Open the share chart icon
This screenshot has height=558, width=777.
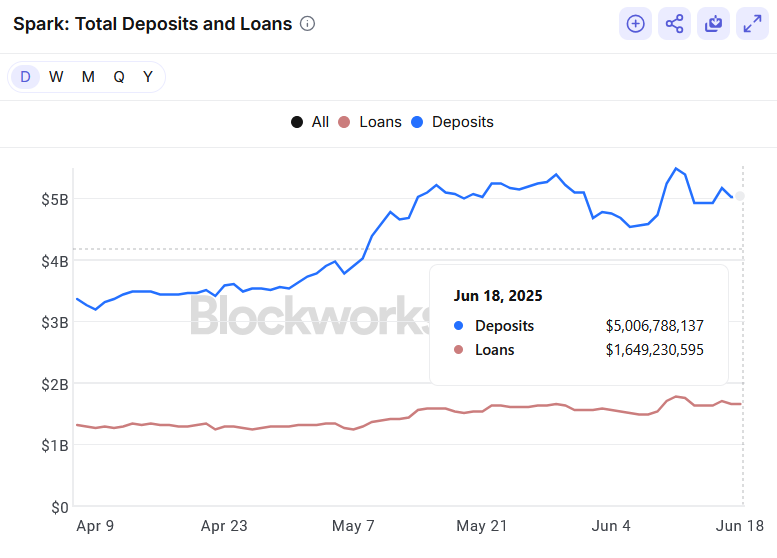674,24
